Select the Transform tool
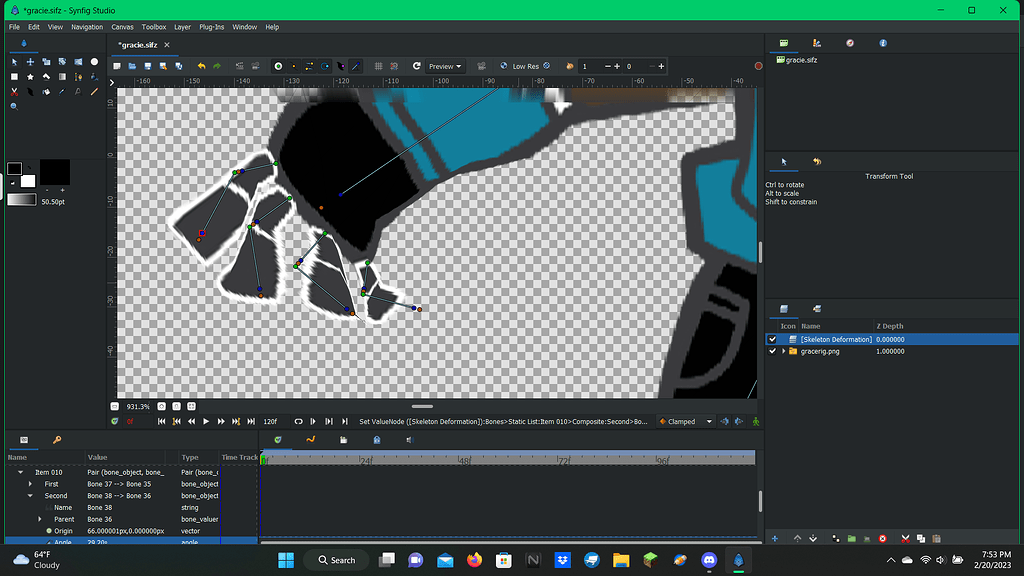This screenshot has width=1024, height=576. [x=14, y=62]
